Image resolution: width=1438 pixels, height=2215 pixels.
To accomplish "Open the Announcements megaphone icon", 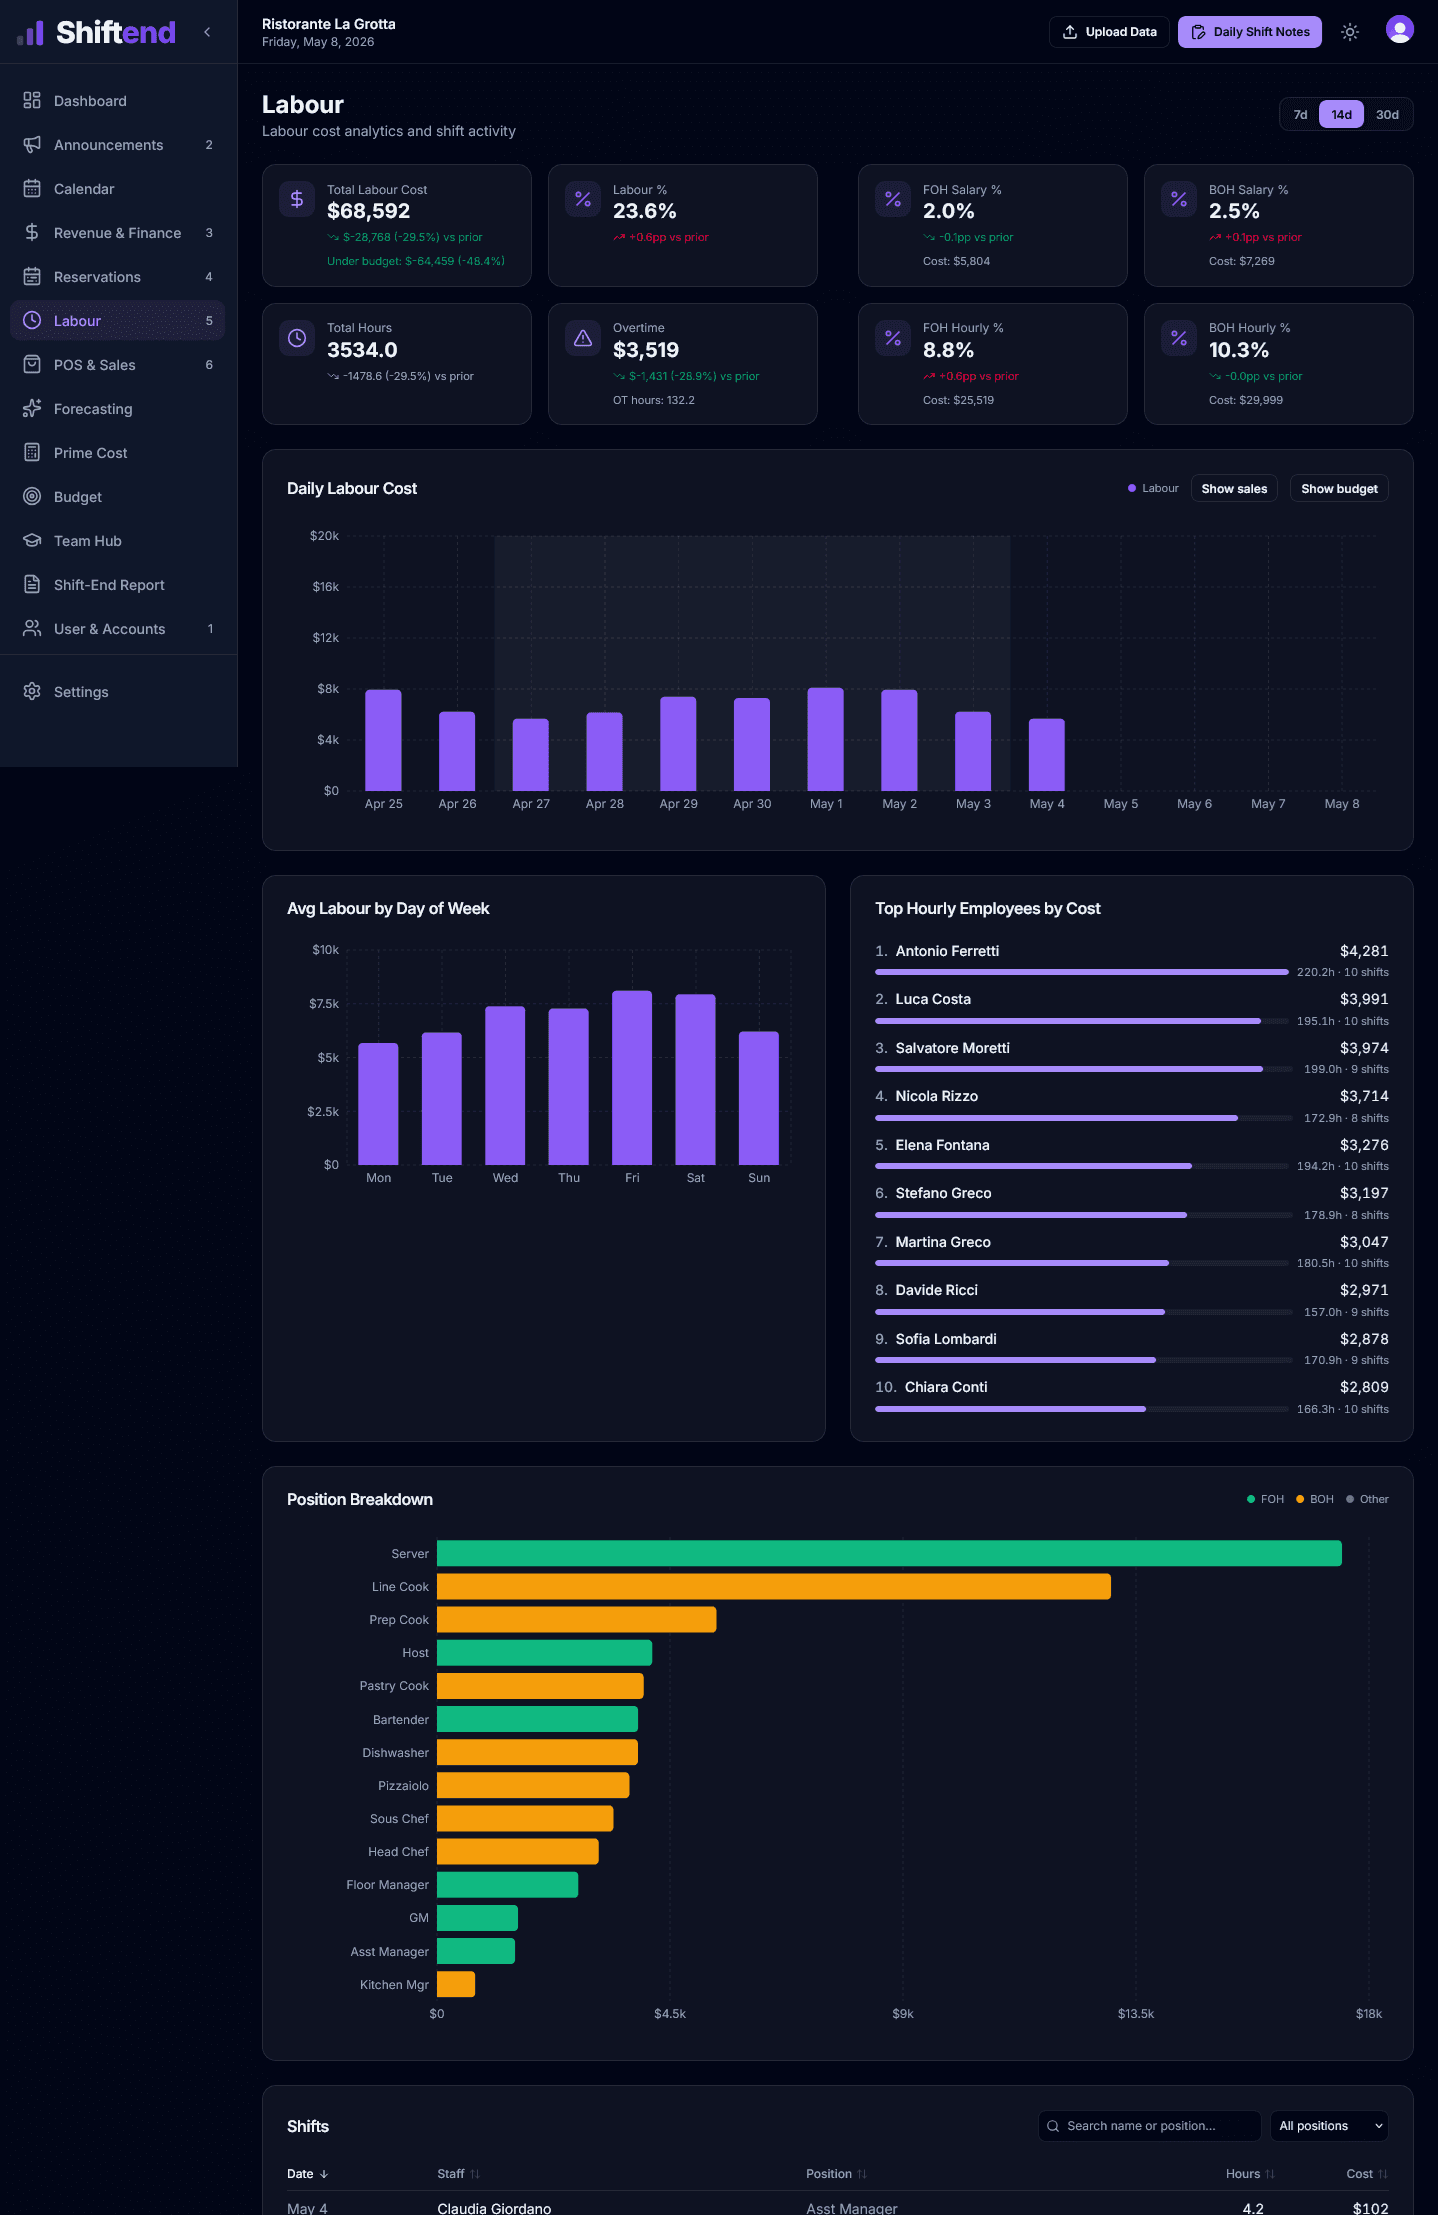I will pos(32,145).
